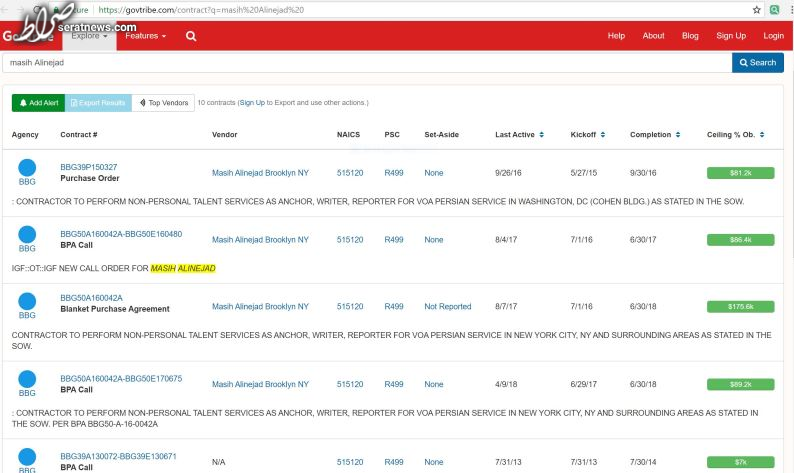Click the masih Alinejad search field

coord(367,63)
